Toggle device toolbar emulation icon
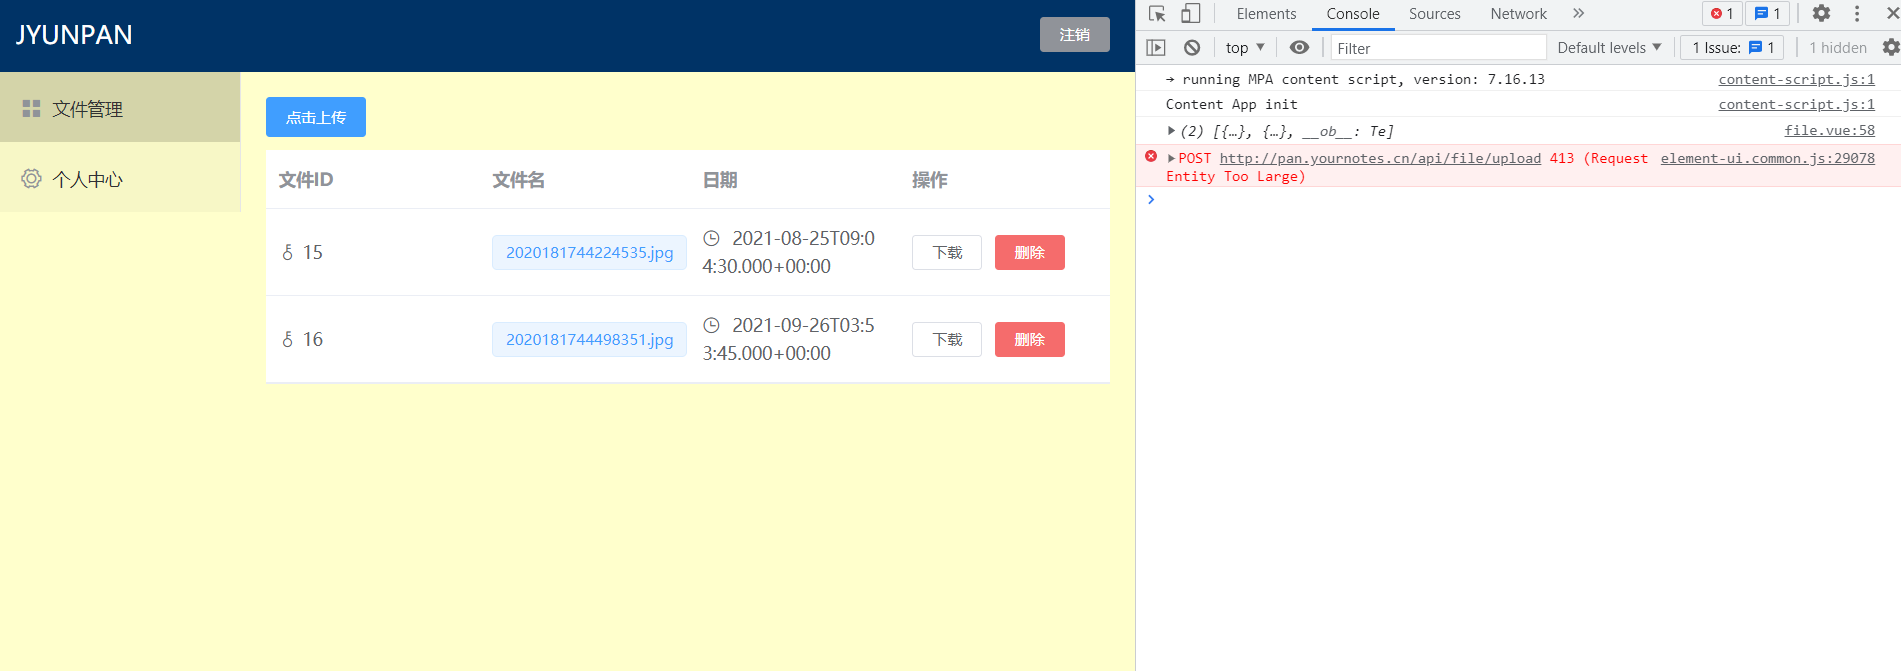Screen dimensions: 1901x671 [x=1190, y=14]
